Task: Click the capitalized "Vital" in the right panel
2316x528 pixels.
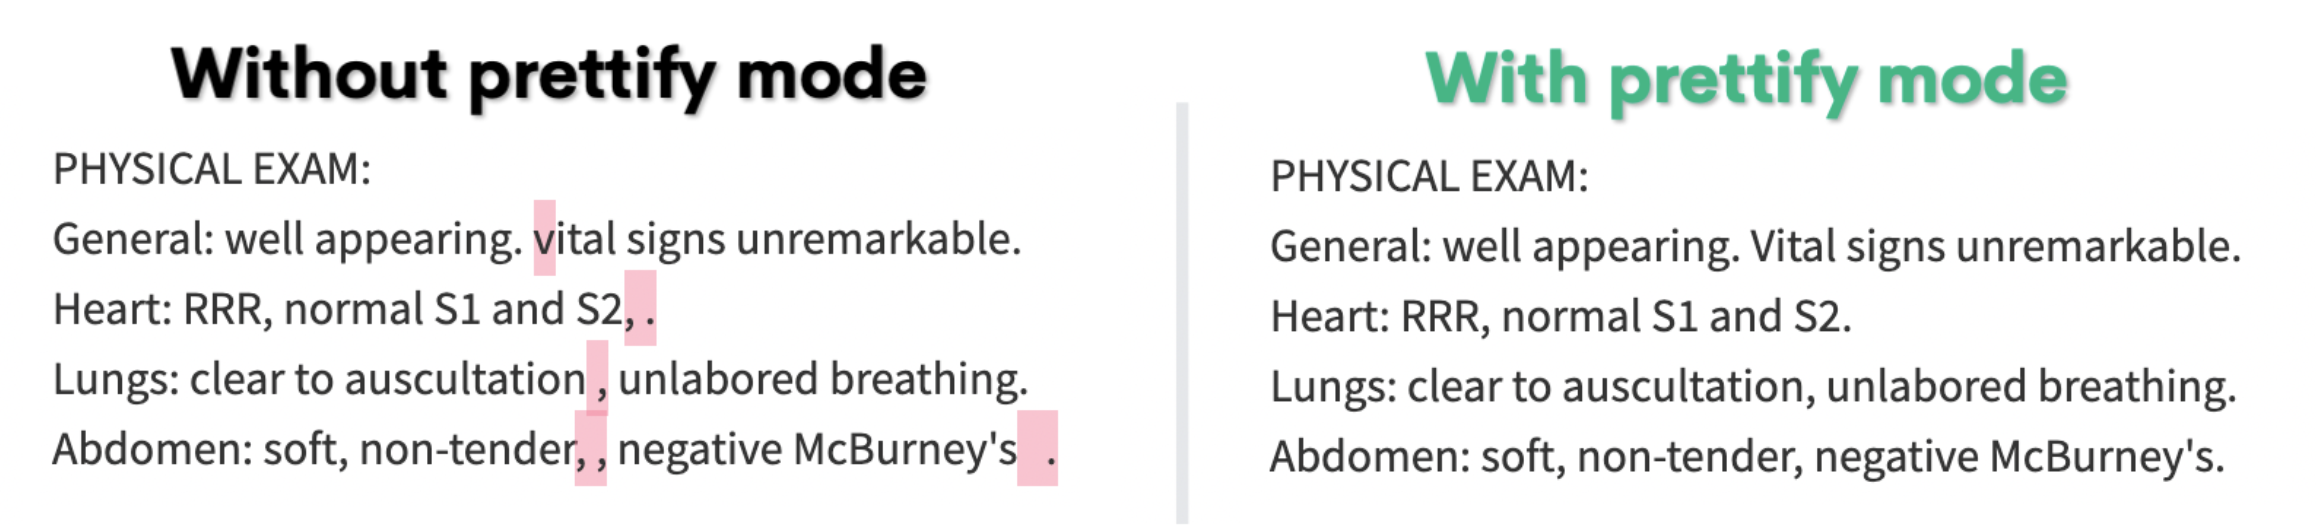Action: click(x=1790, y=246)
